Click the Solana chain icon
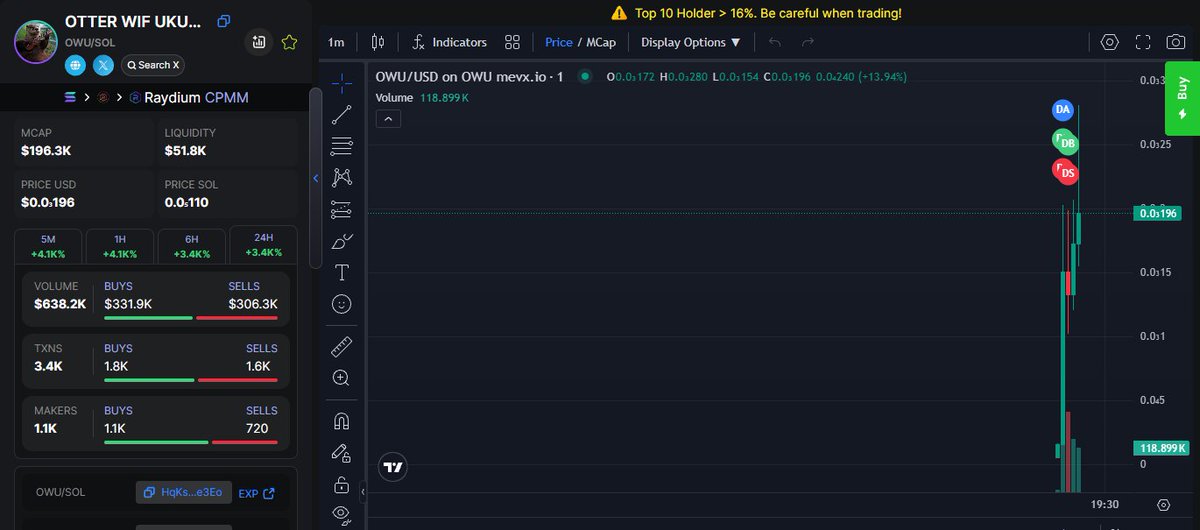The width and height of the screenshot is (1200, 530). point(70,97)
